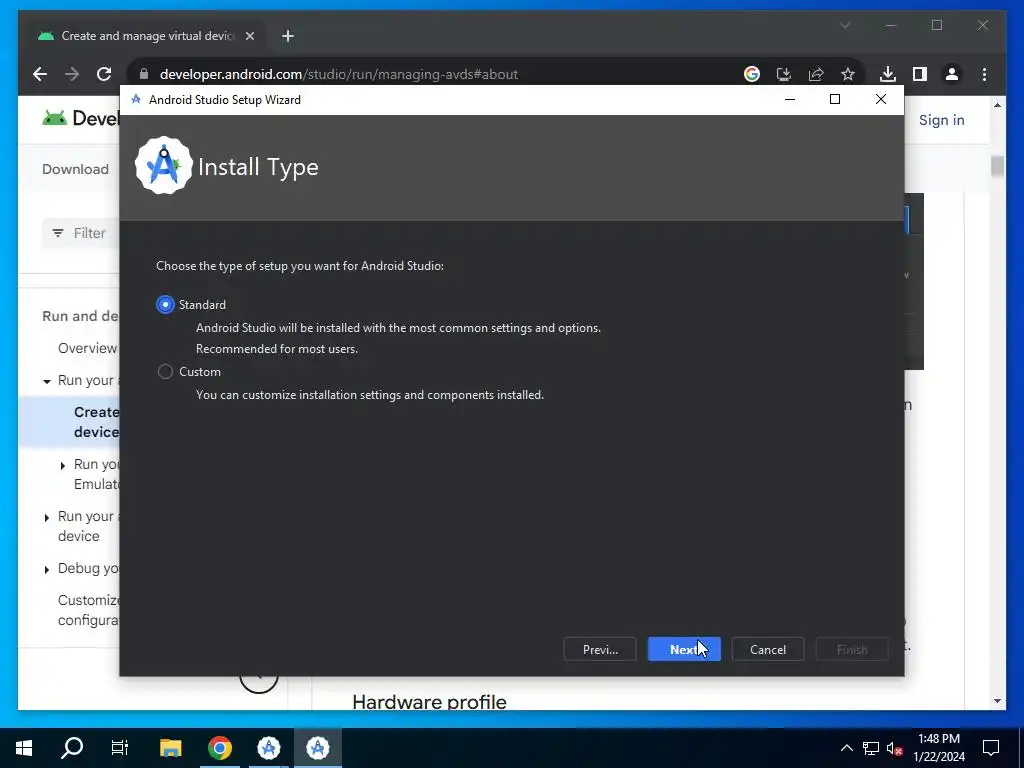Click Chrome forward navigation arrow
This screenshot has height=768, width=1024.
click(72, 74)
